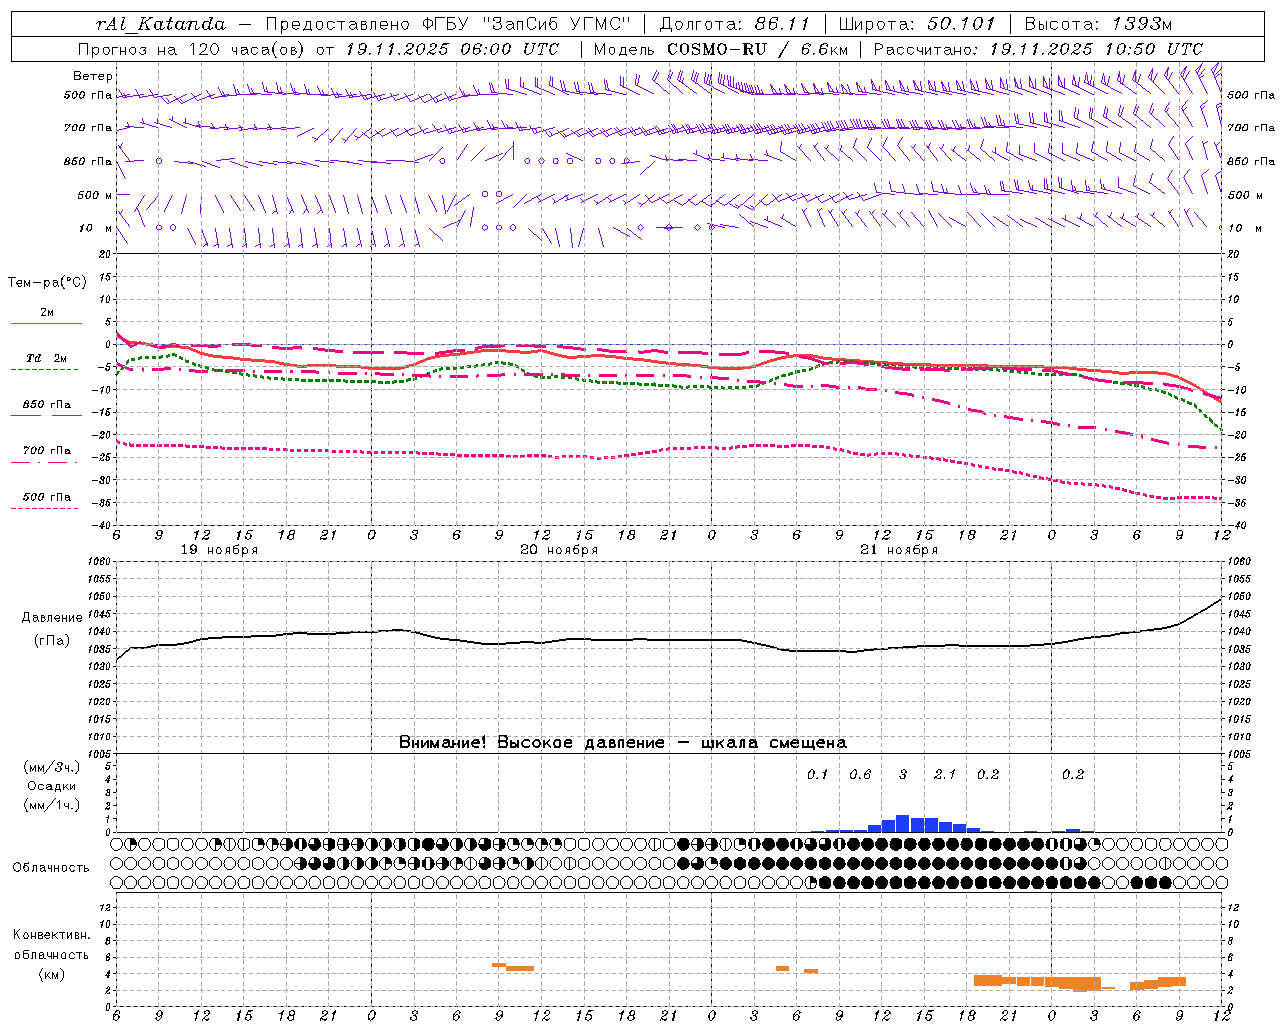The image size is (1280, 1024).
Task: Select the '0.6' three-hour precipitation value
Action: click(860, 775)
